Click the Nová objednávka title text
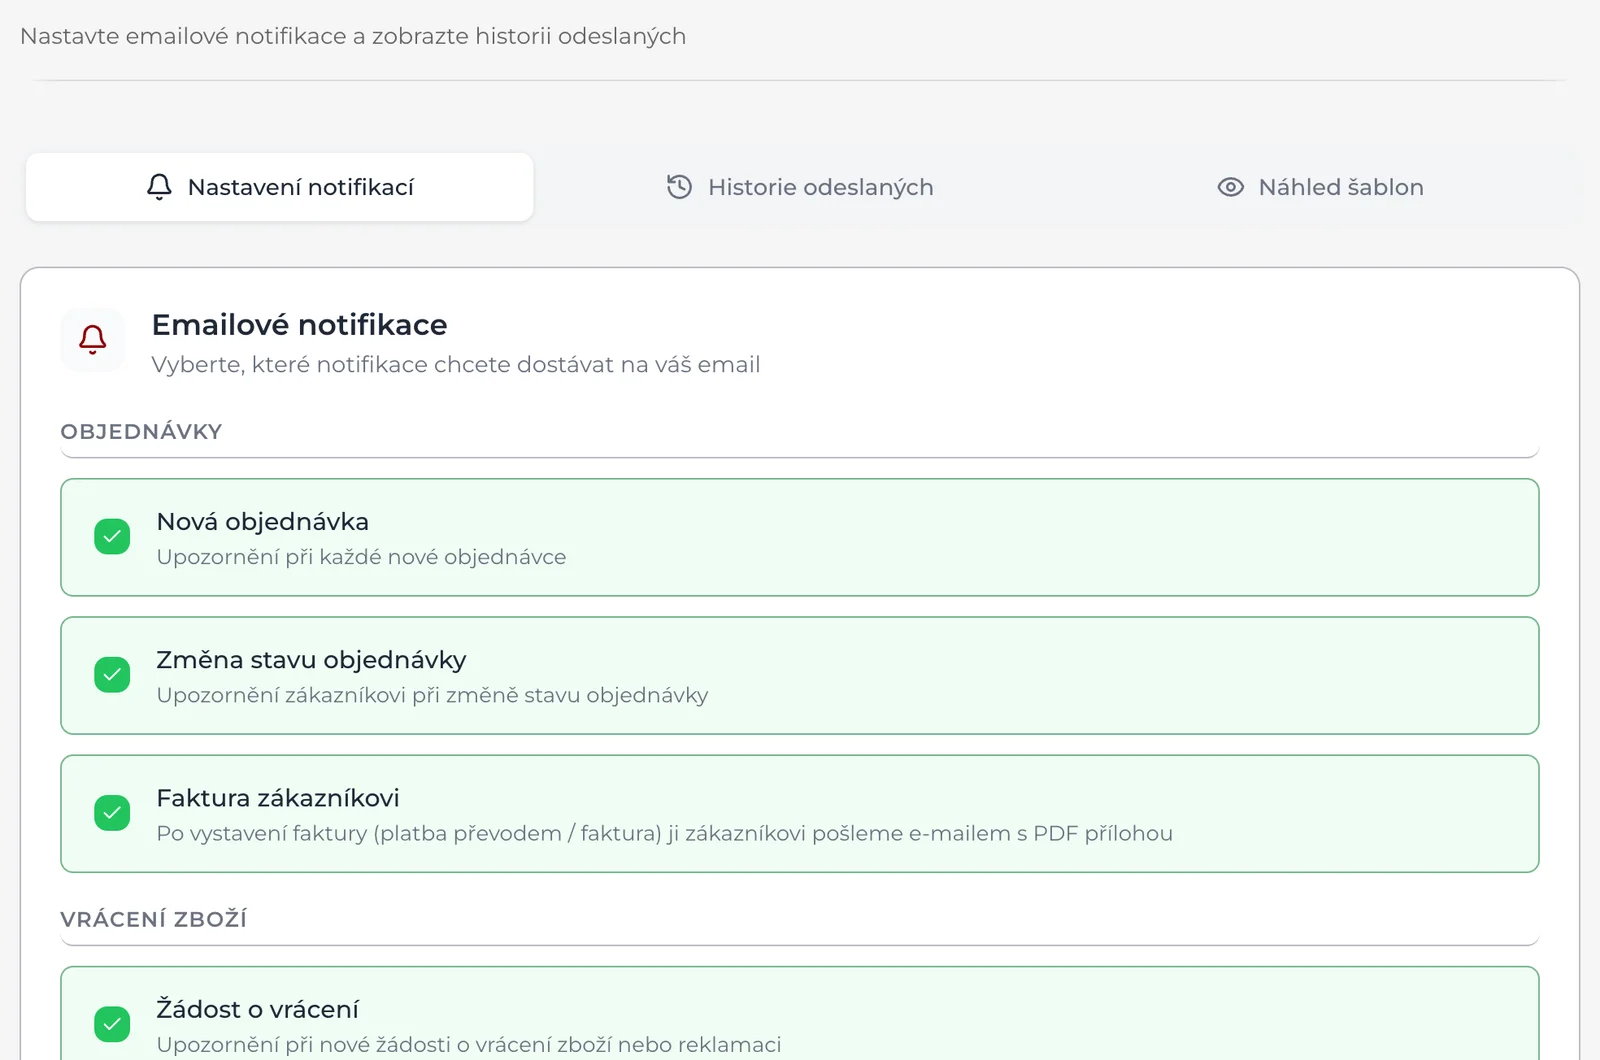This screenshot has width=1600, height=1060. pyautogui.click(x=262, y=522)
